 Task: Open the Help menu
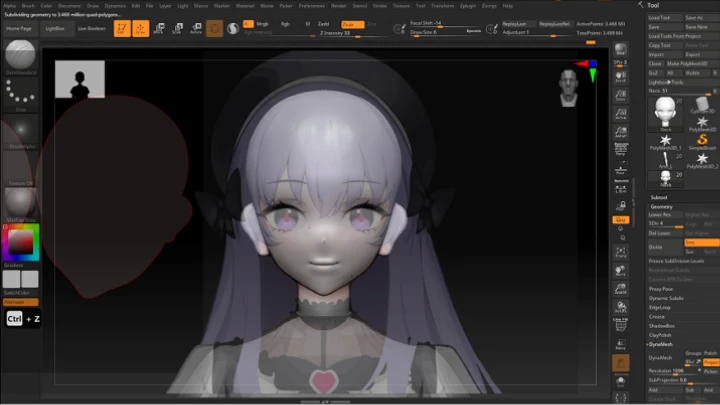(x=507, y=6)
